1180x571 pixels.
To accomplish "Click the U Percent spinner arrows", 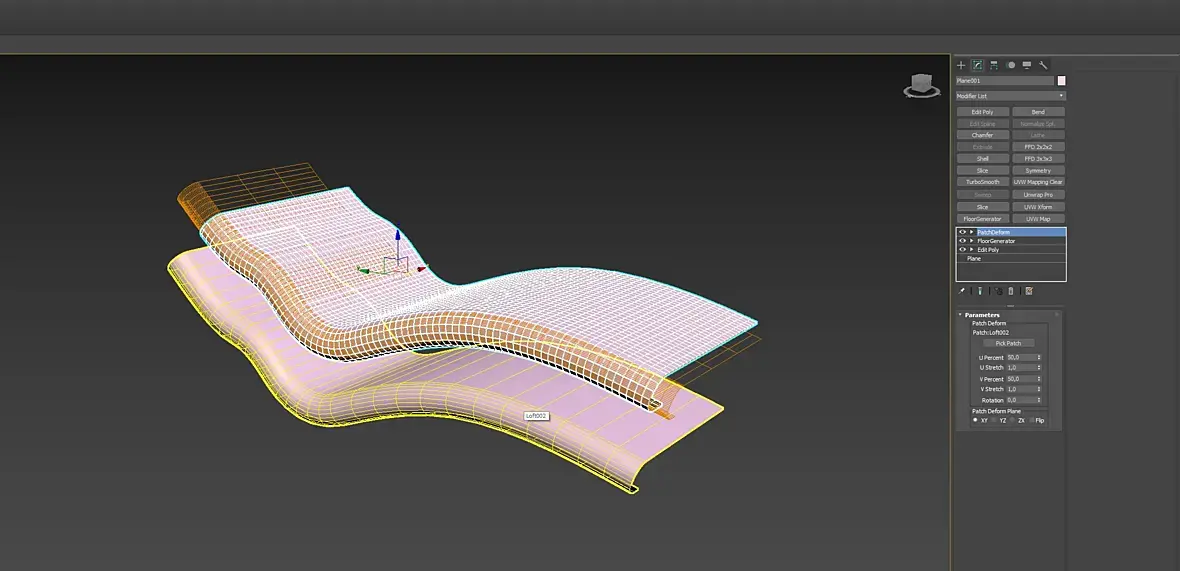I will coord(1039,357).
